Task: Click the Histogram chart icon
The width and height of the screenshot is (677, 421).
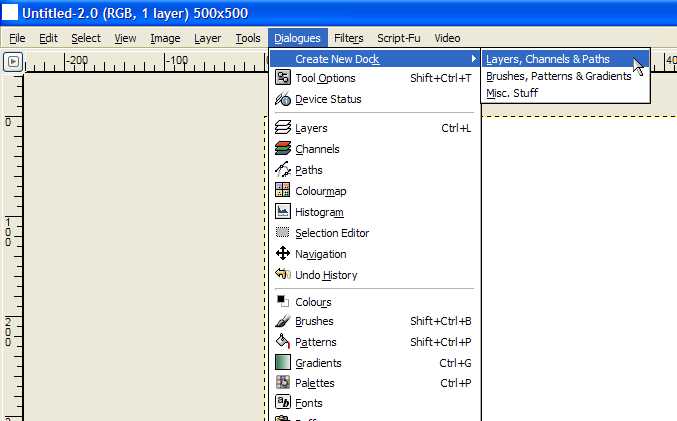Action: pyautogui.click(x=283, y=211)
